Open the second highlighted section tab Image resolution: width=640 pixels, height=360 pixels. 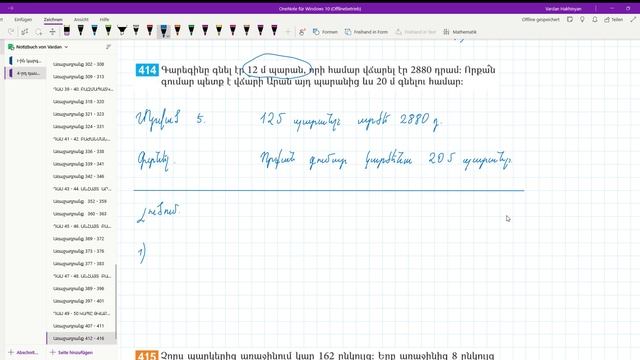coord(25,73)
